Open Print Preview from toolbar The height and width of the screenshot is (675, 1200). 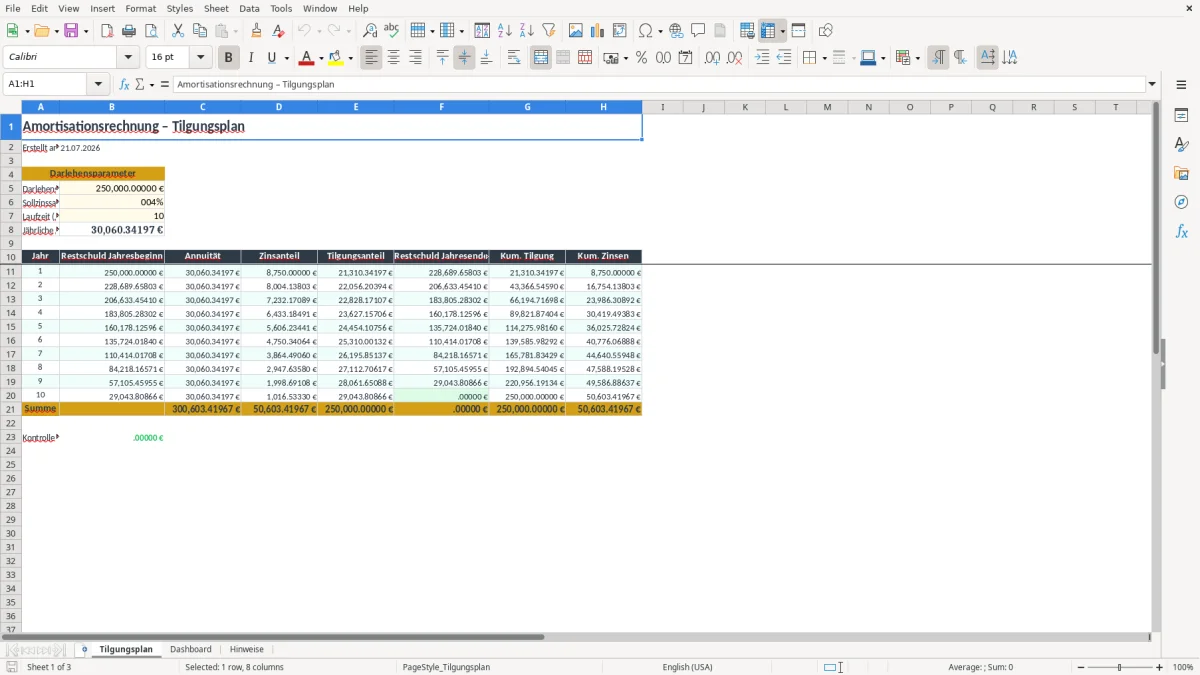[150, 30]
